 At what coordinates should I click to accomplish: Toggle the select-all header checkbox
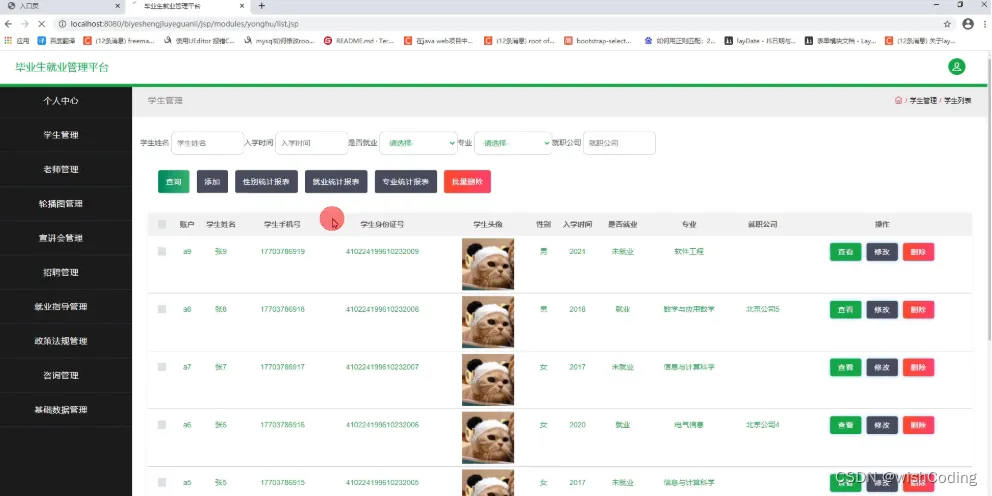point(162,225)
